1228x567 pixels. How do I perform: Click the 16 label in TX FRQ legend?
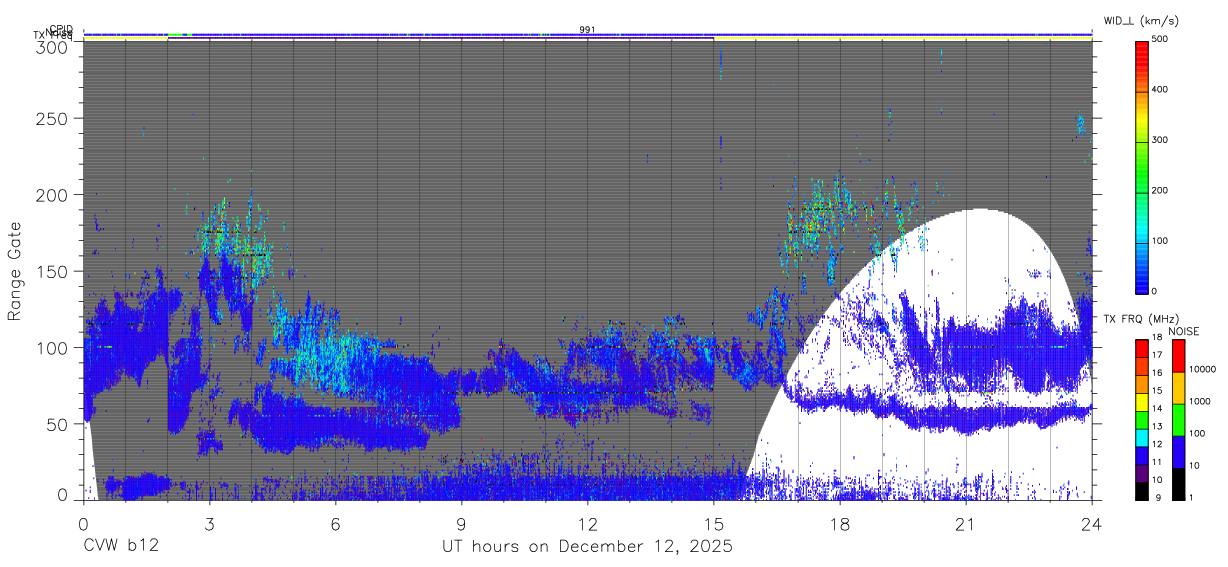point(1157,373)
